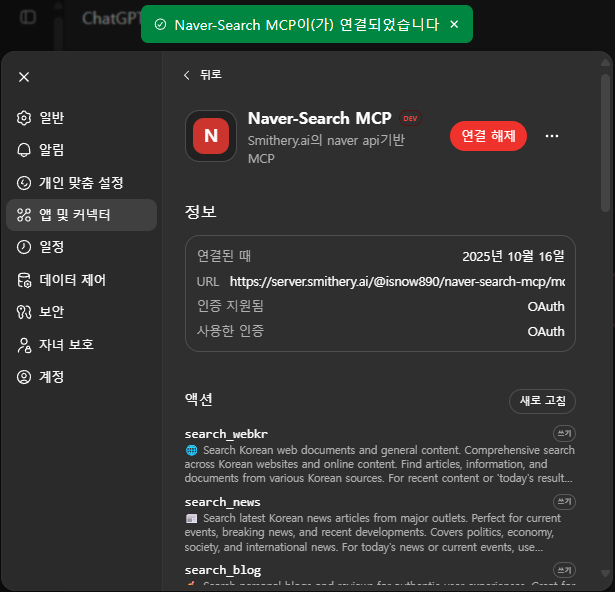The width and height of the screenshot is (615, 592).
Task: Select the 앱 및 커넥터 section
Action: [82, 215]
